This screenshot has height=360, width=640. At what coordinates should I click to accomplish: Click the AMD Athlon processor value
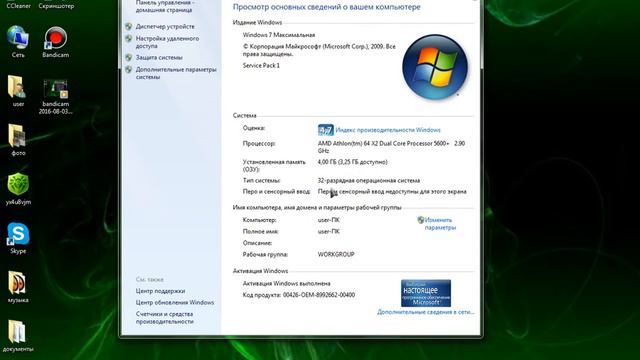[x=391, y=147]
